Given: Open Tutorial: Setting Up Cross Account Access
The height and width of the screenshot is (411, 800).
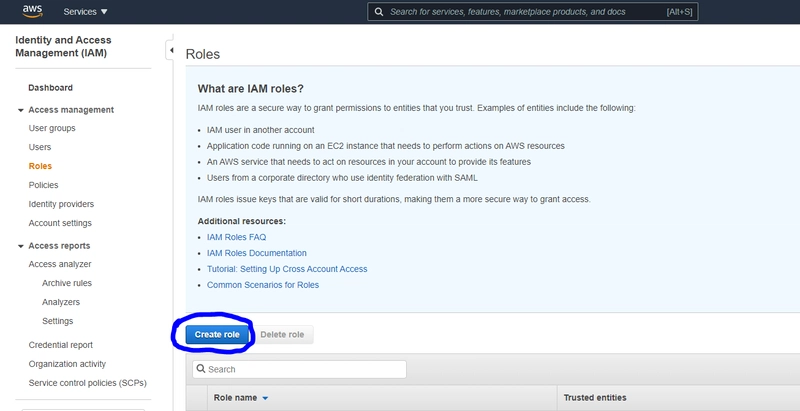Looking at the screenshot, I should [x=287, y=269].
